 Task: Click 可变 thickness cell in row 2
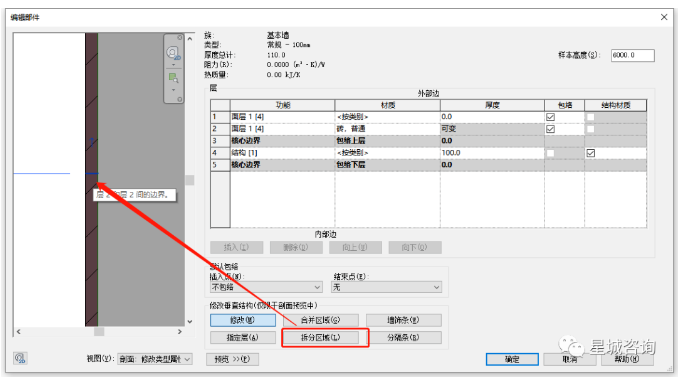[492, 129]
